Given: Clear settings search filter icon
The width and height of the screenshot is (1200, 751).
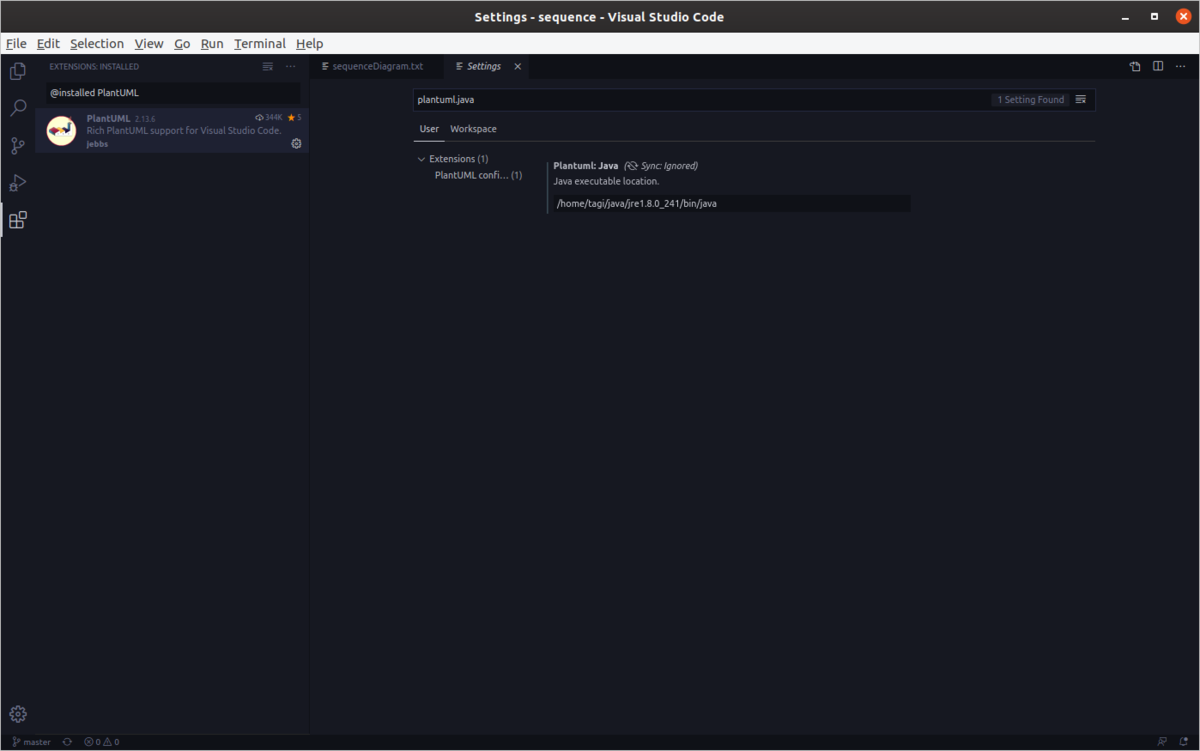Looking at the screenshot, I should (x=1081, y=100).
